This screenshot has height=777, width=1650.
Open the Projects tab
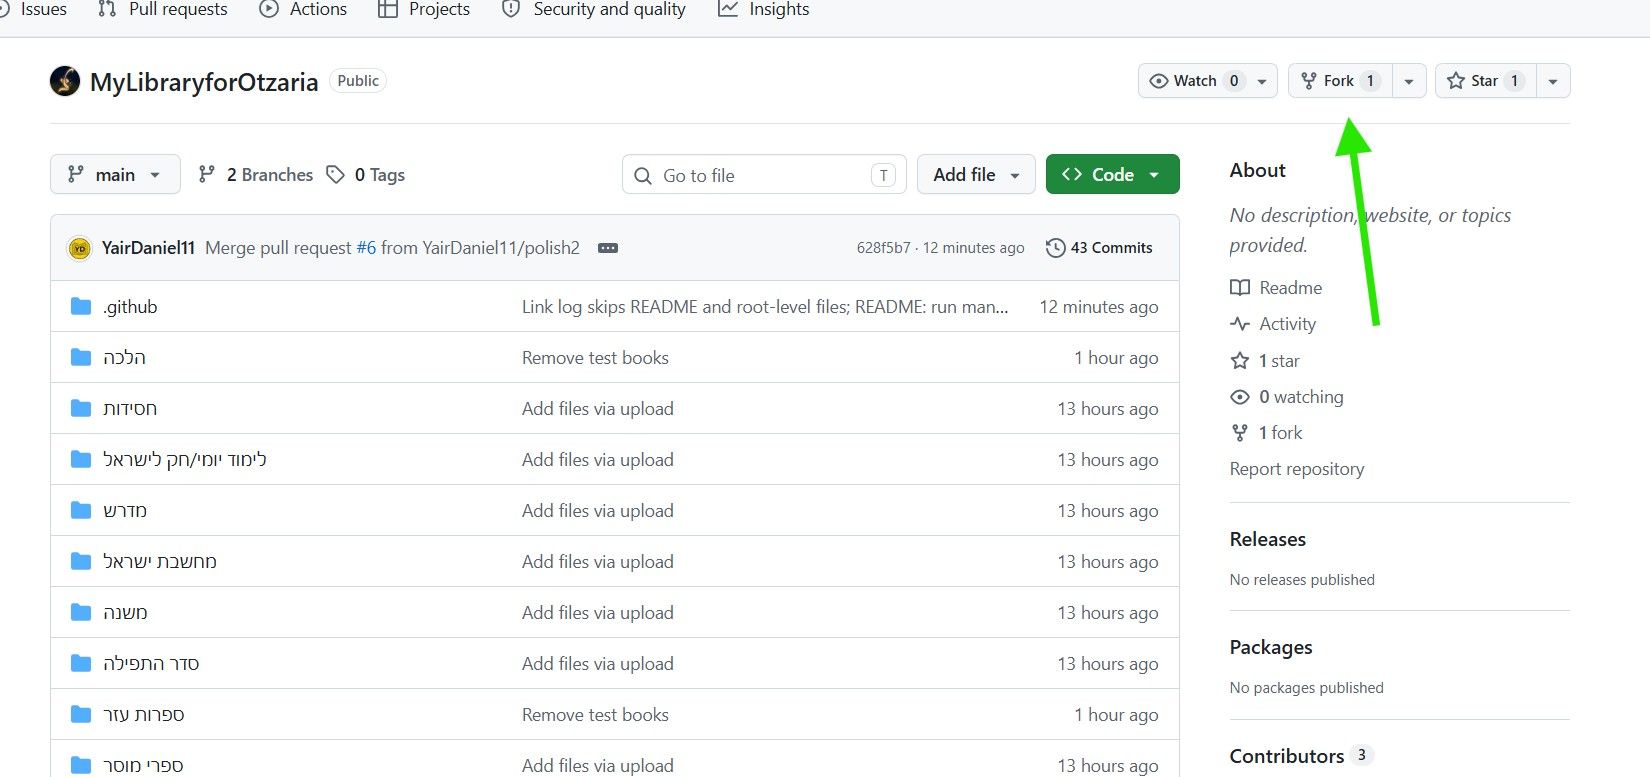point(424,9)
